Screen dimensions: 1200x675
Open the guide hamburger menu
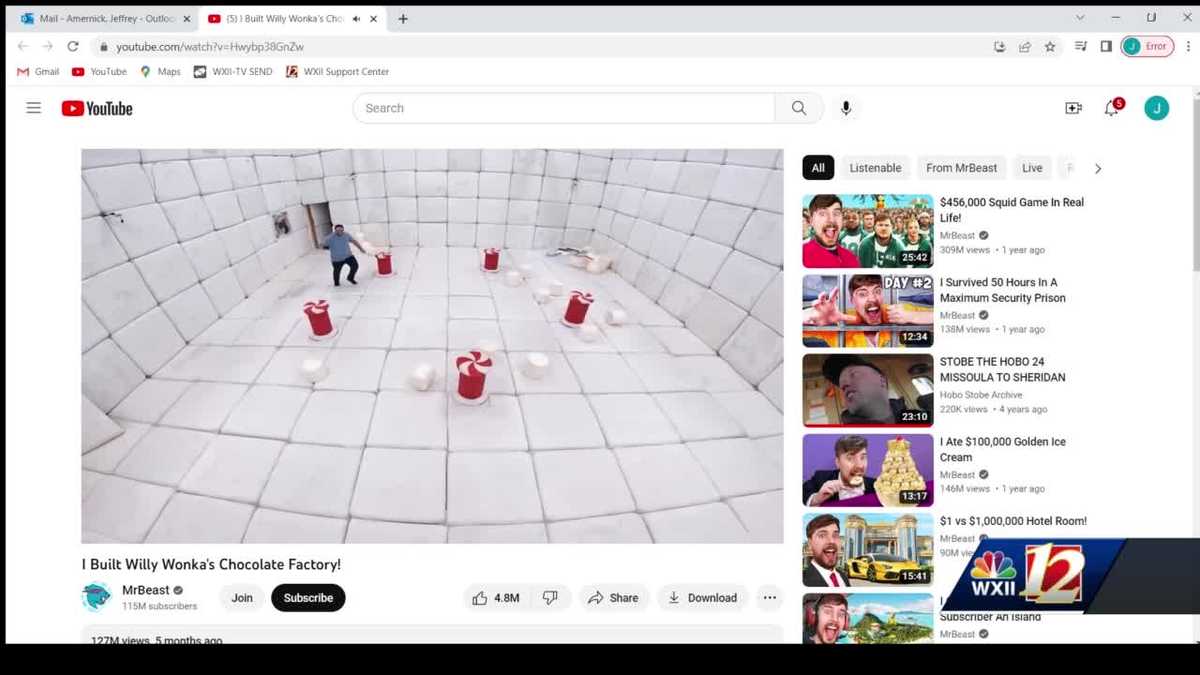33,107
